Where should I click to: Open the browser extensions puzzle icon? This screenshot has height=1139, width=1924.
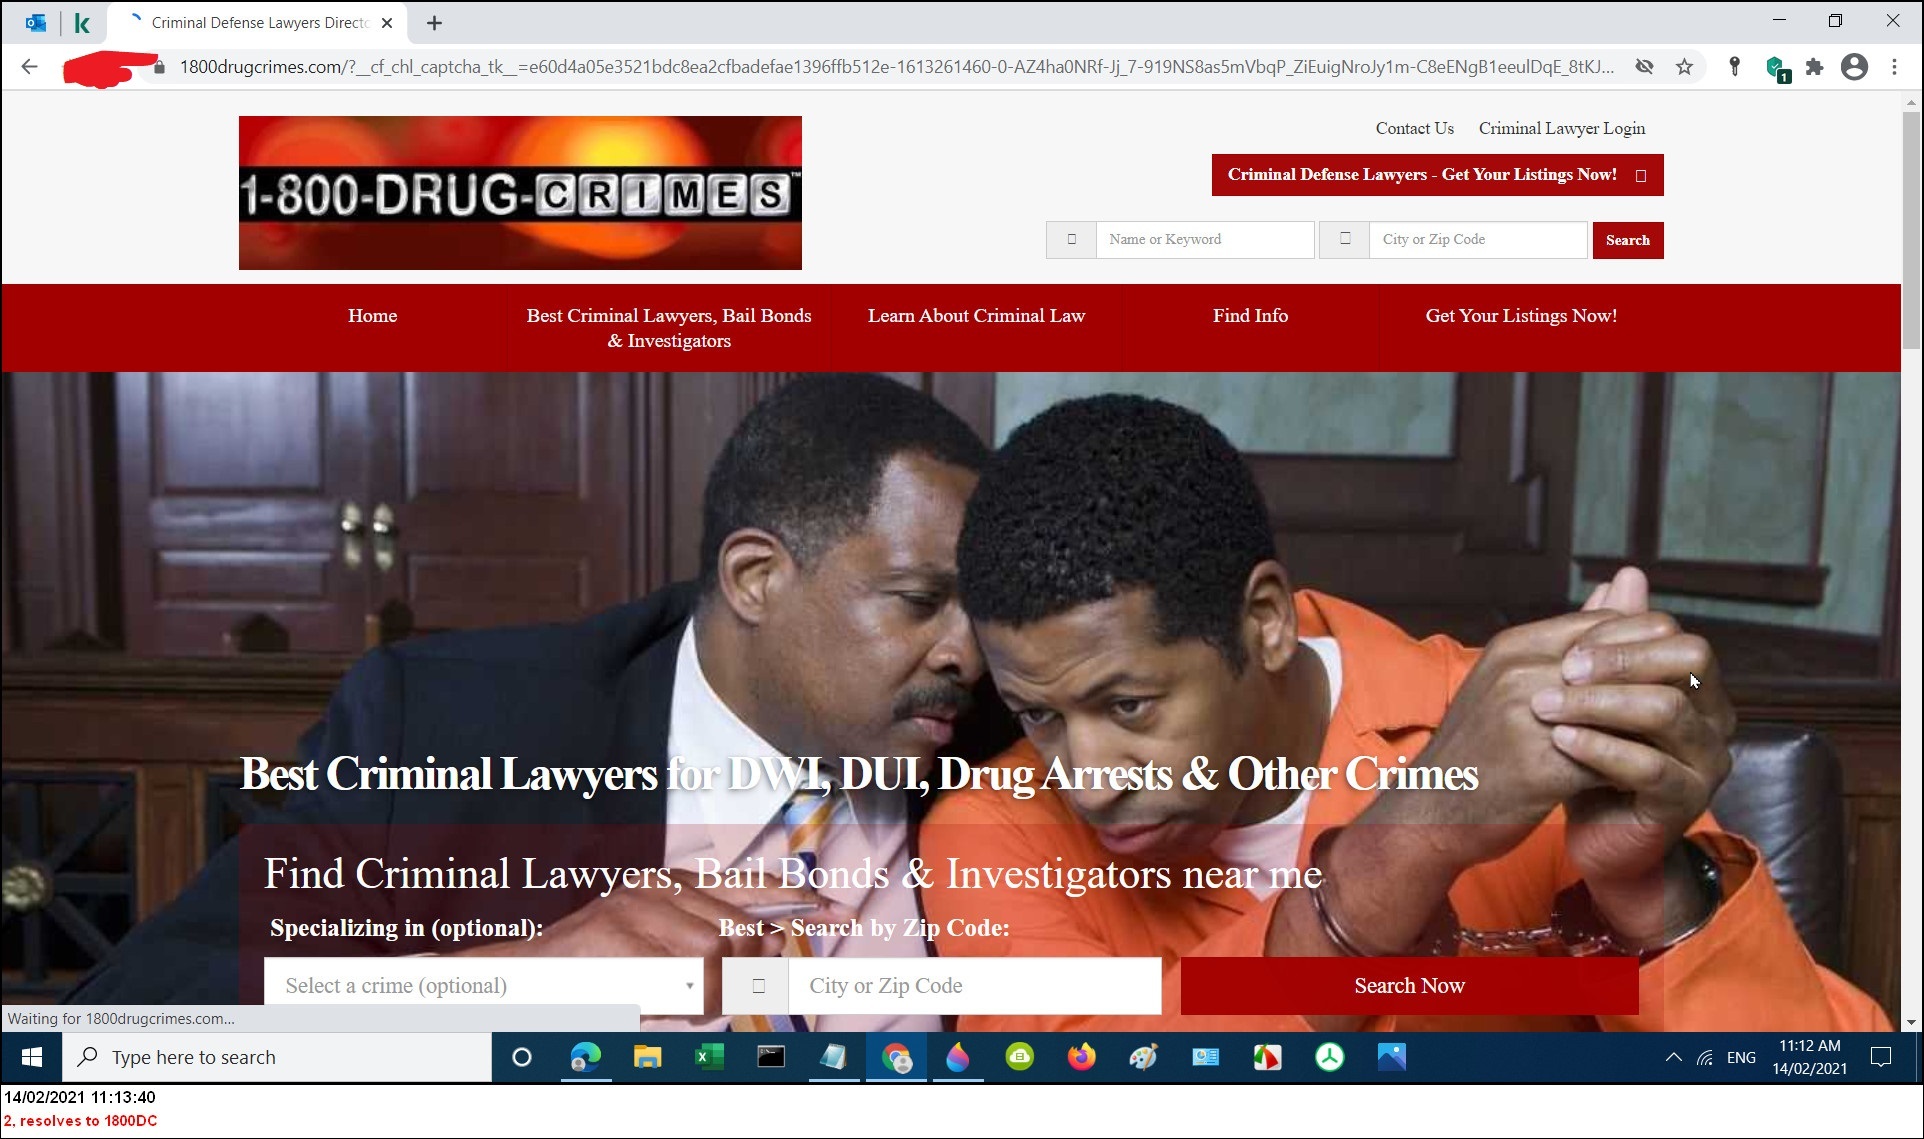pyautogui.click(x=1814, y=67)
